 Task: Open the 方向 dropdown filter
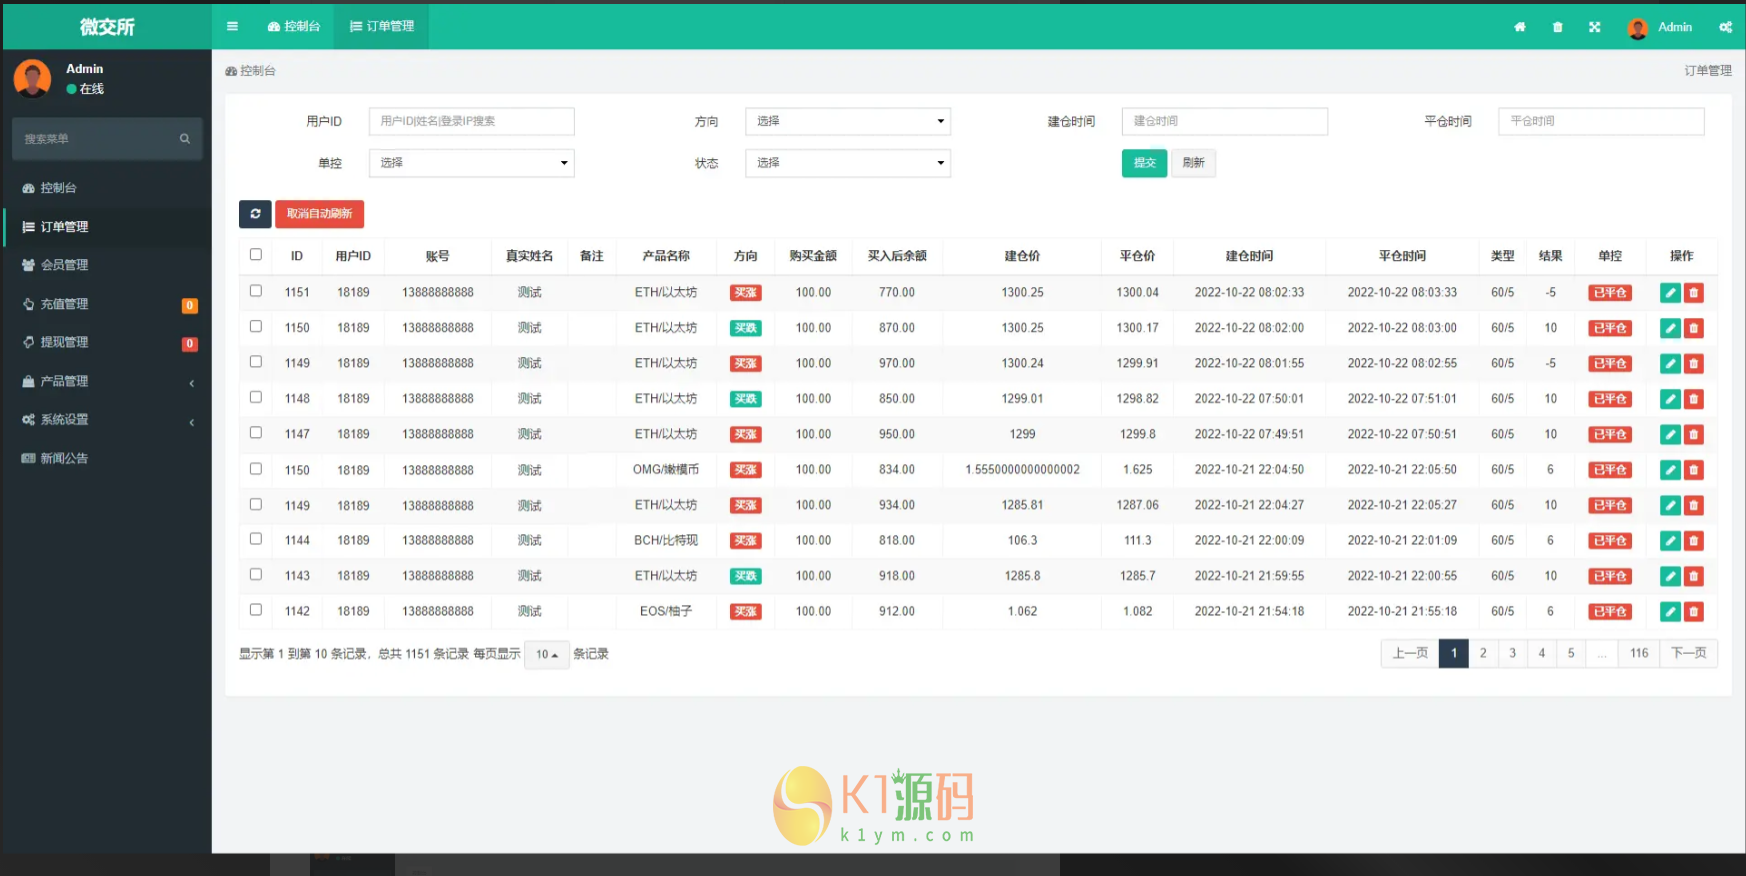pyautogui.click(x=847, y=121)
